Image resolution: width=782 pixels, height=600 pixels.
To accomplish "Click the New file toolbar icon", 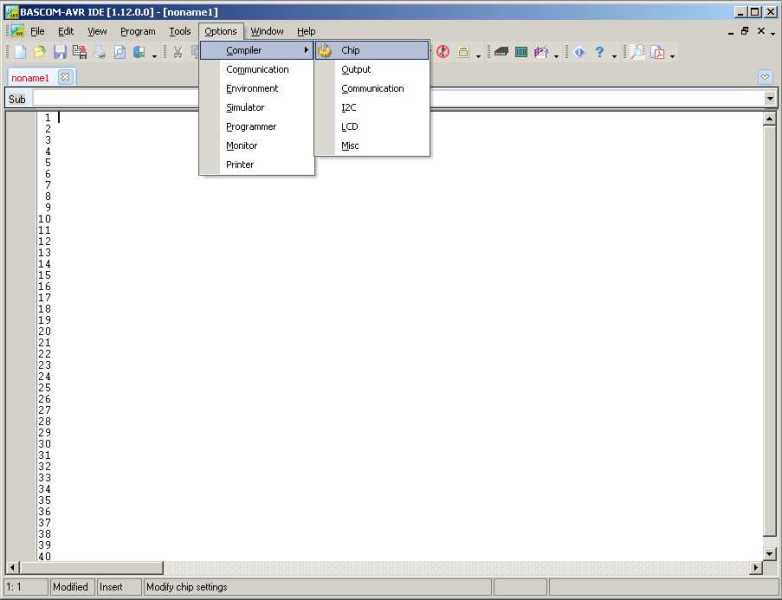I will (x=20, y=51).
